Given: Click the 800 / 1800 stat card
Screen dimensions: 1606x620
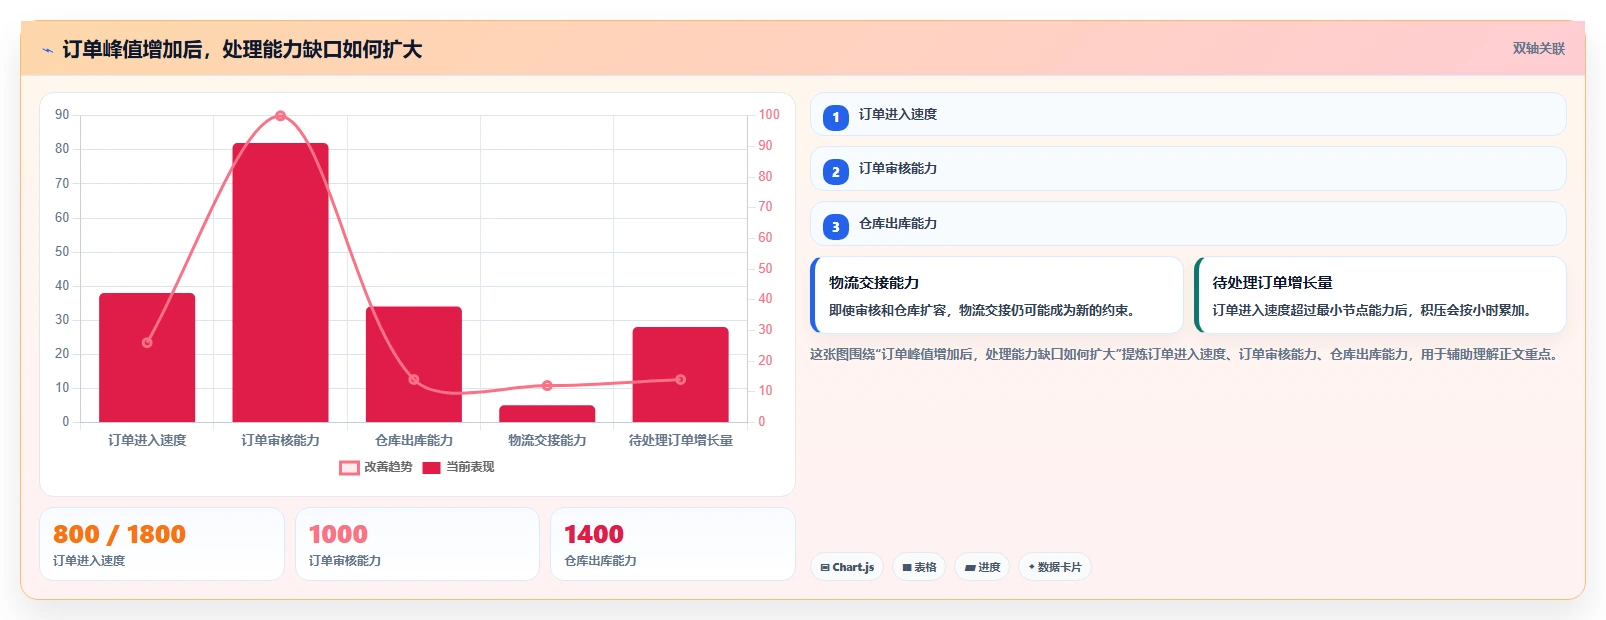Looking at the screenshot, I should coord(162,544).
